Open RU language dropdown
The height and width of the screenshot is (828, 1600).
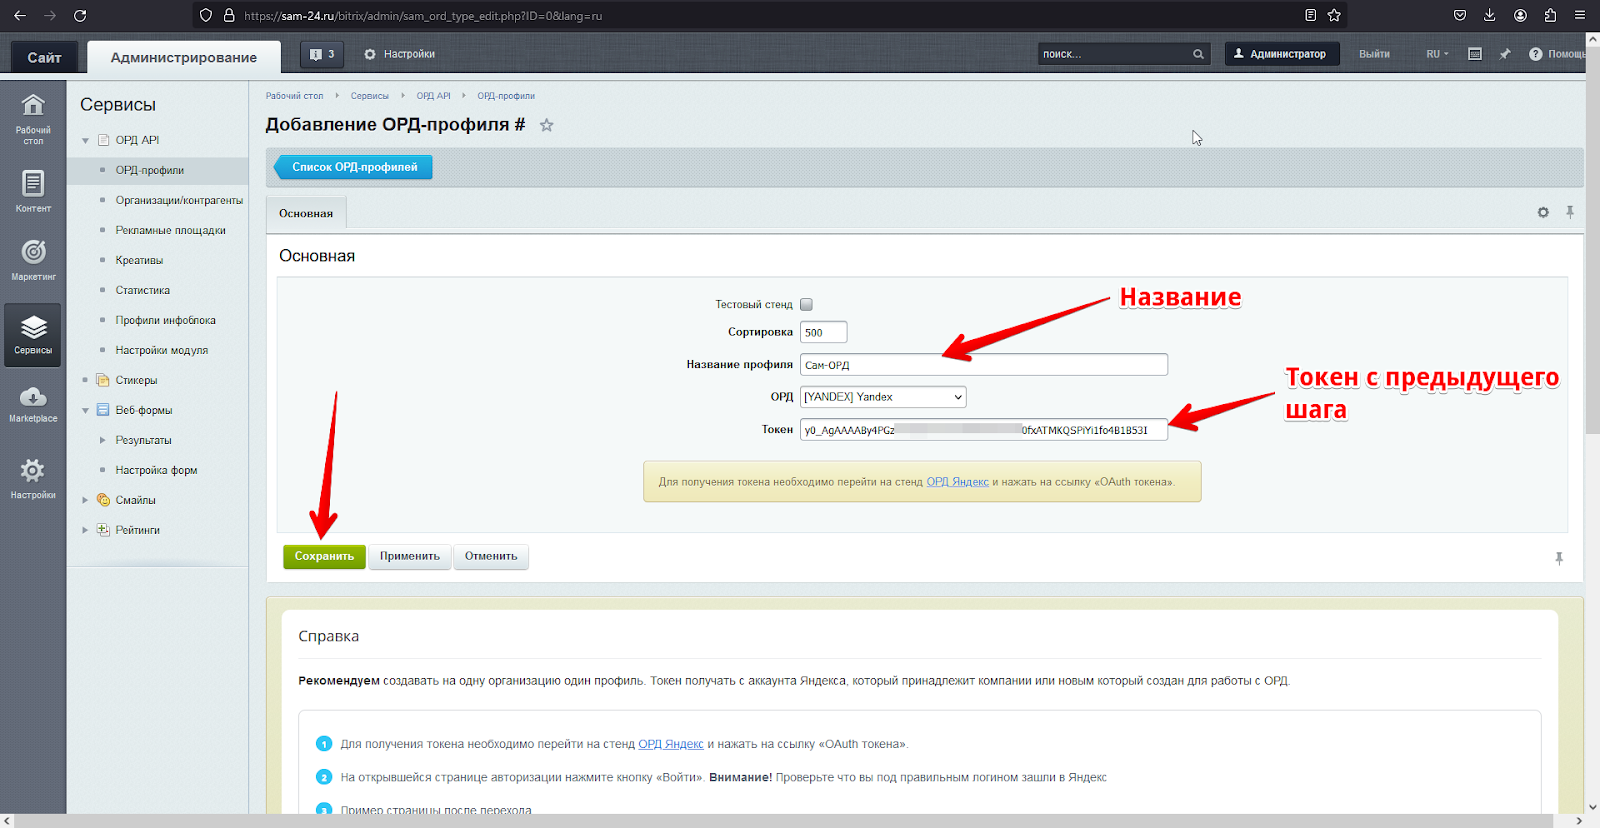click(1437, 54)
